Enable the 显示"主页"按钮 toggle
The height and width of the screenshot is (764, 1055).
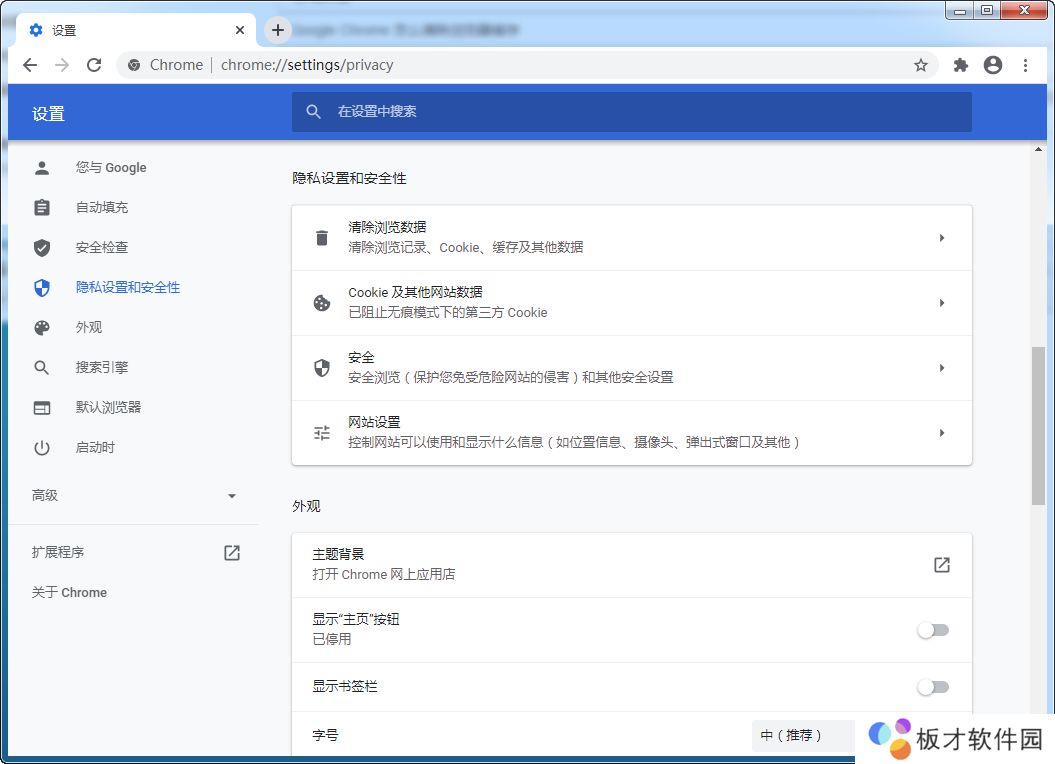click(x=933, y=630)
